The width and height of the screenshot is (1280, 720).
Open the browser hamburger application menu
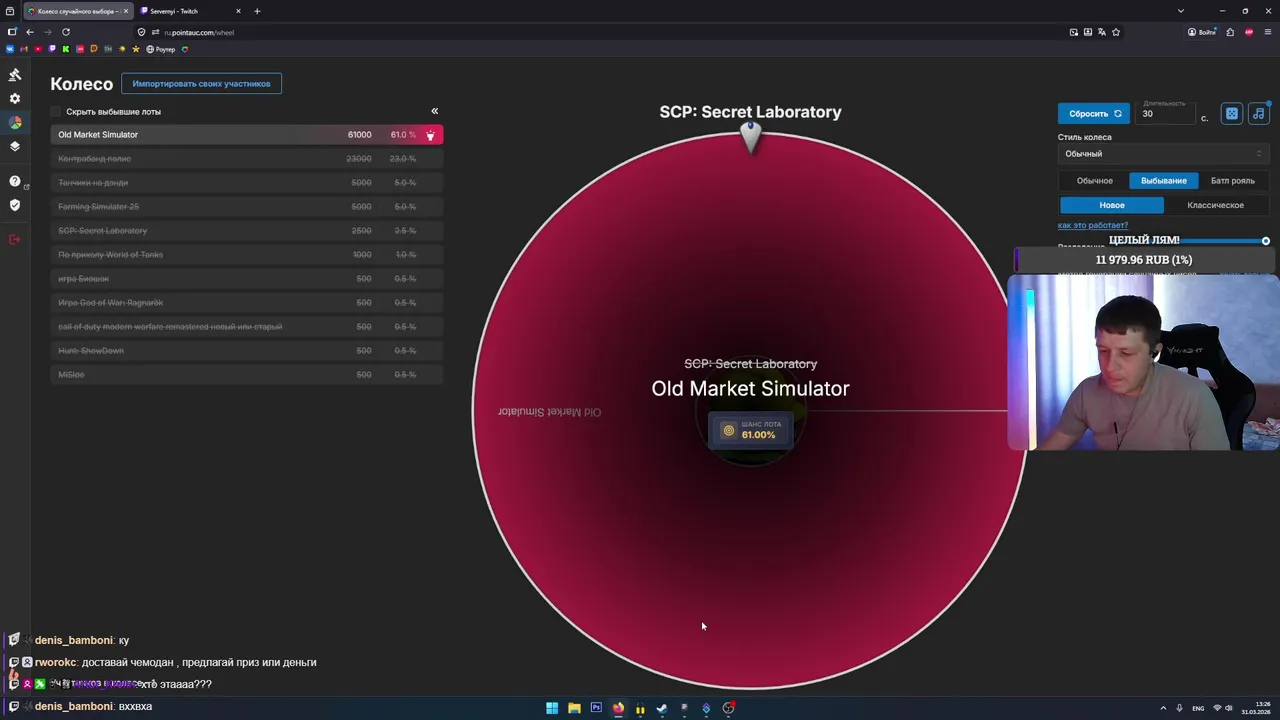point(1267,32)
